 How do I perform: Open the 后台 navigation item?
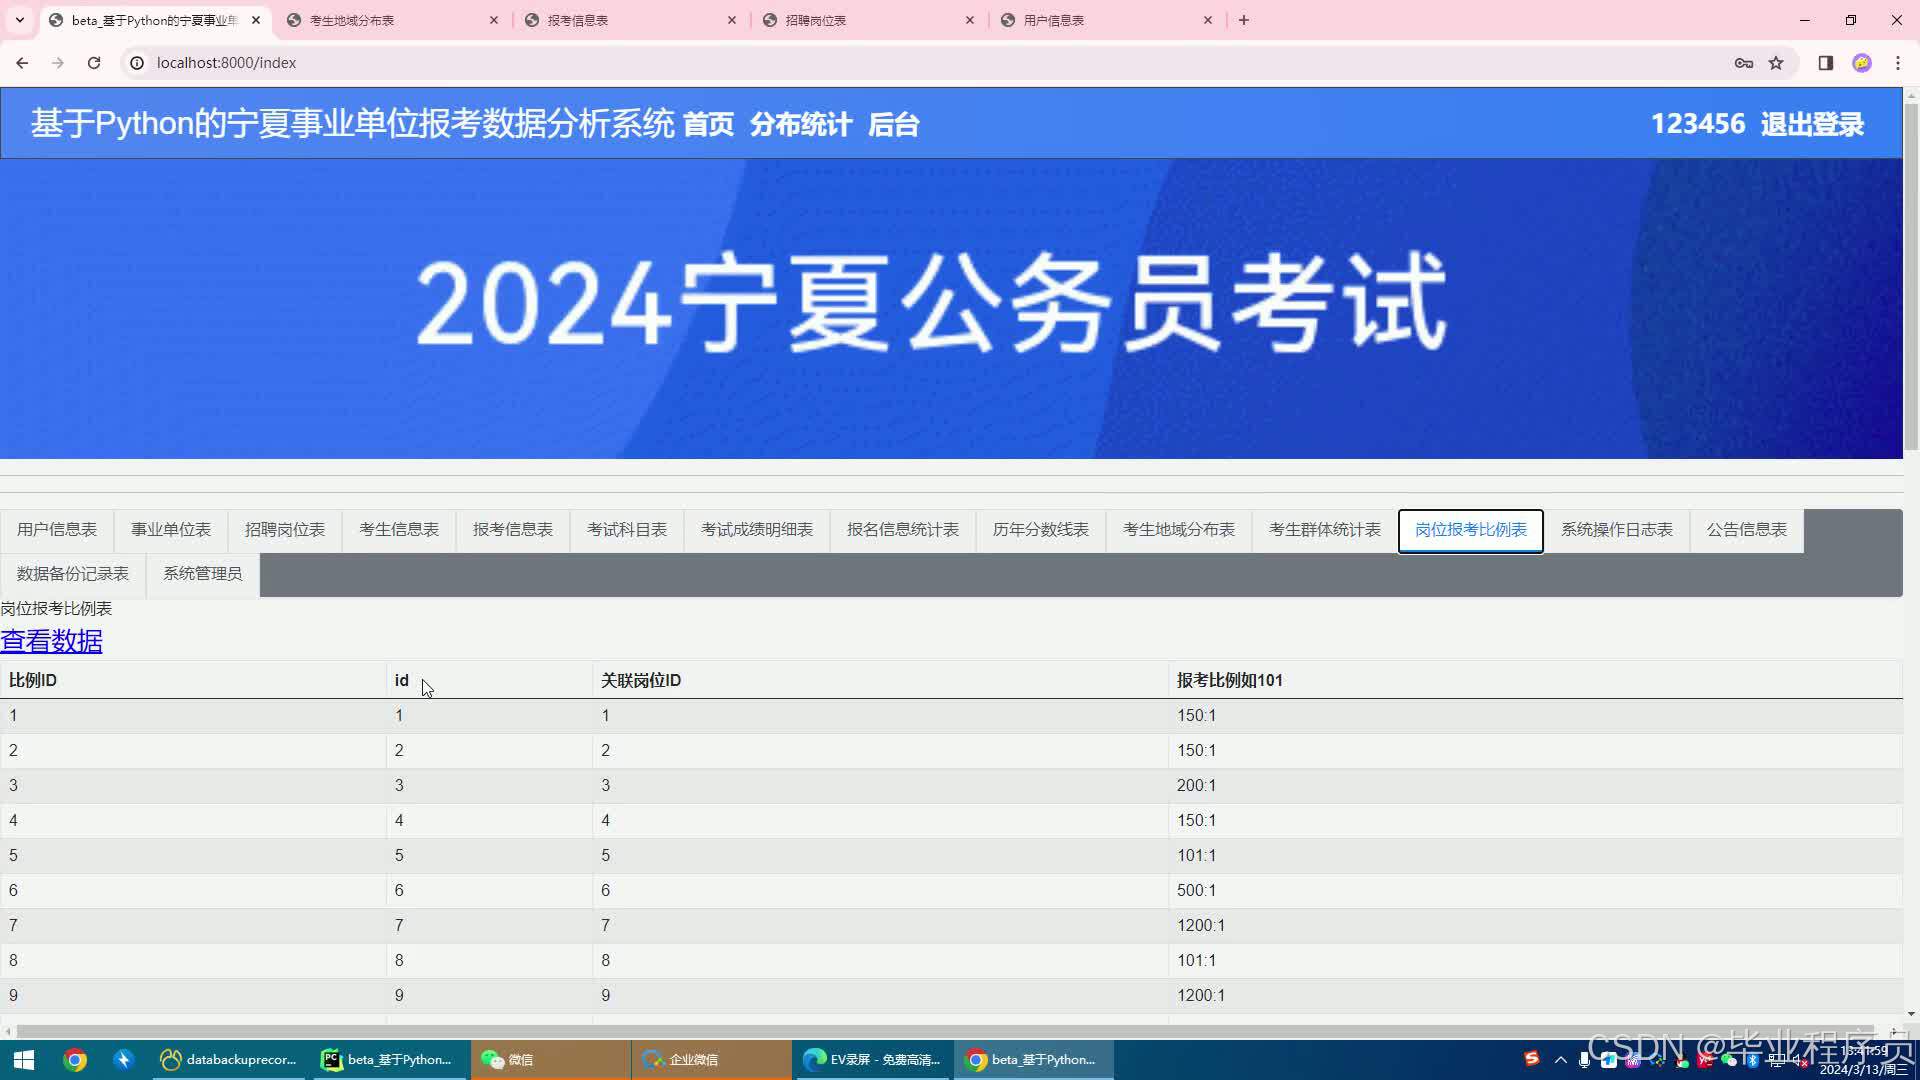pos(893,124)
